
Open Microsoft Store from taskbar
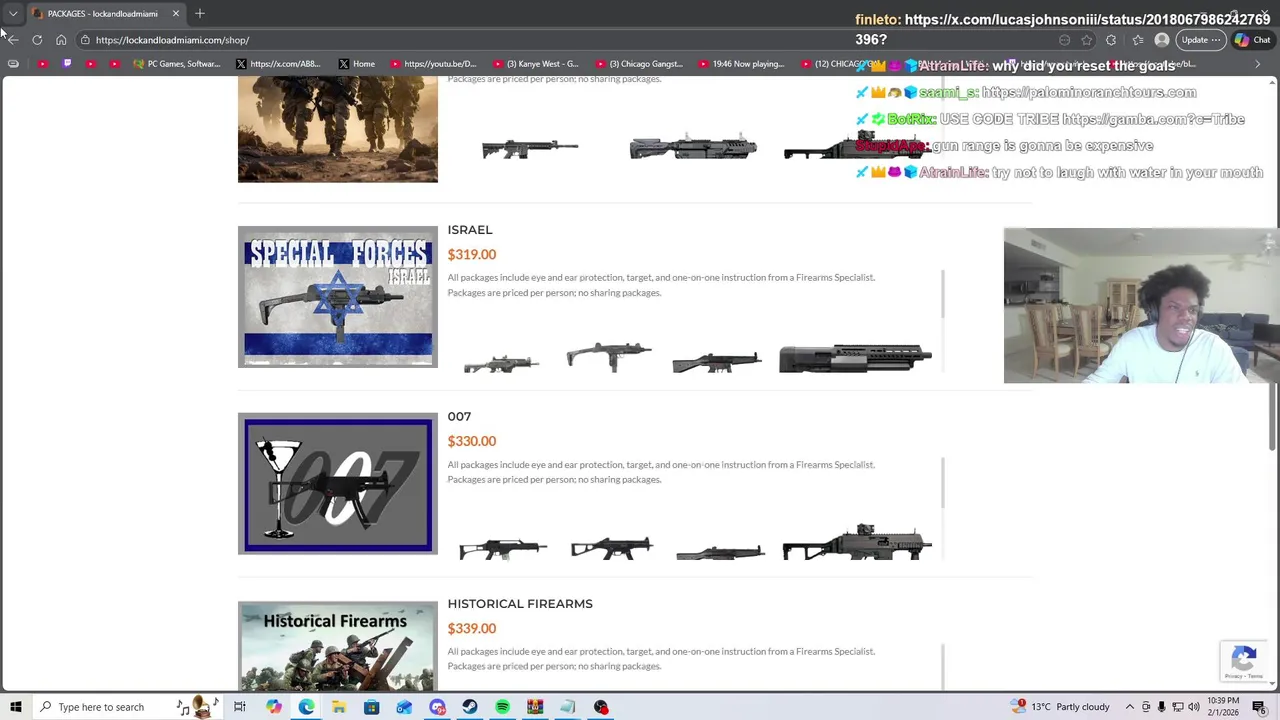click(x=371, y=707)
